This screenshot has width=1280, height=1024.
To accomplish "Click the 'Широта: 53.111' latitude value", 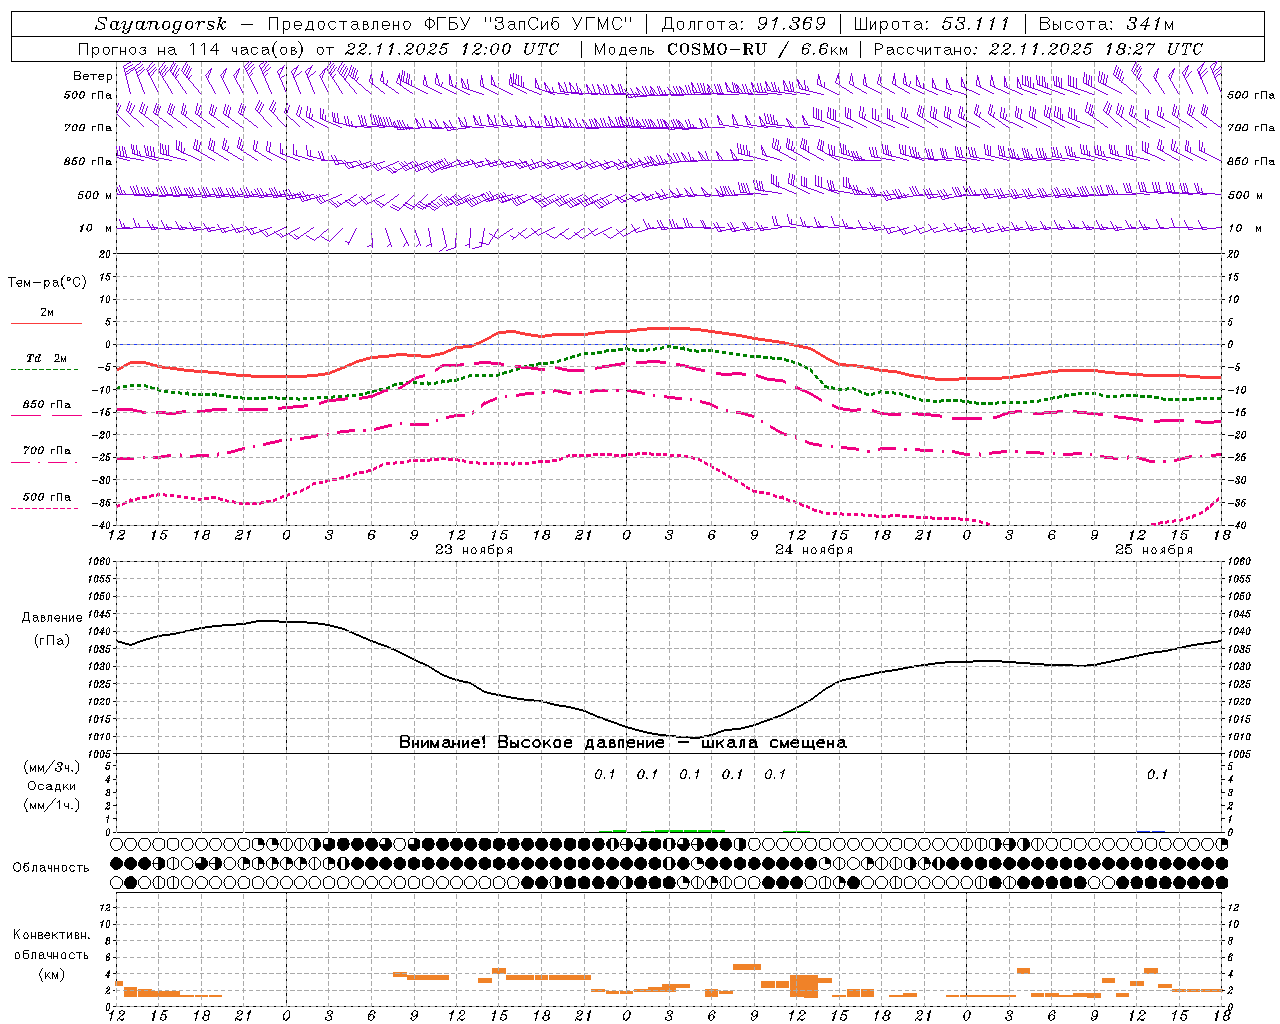I will pos(932,24).
